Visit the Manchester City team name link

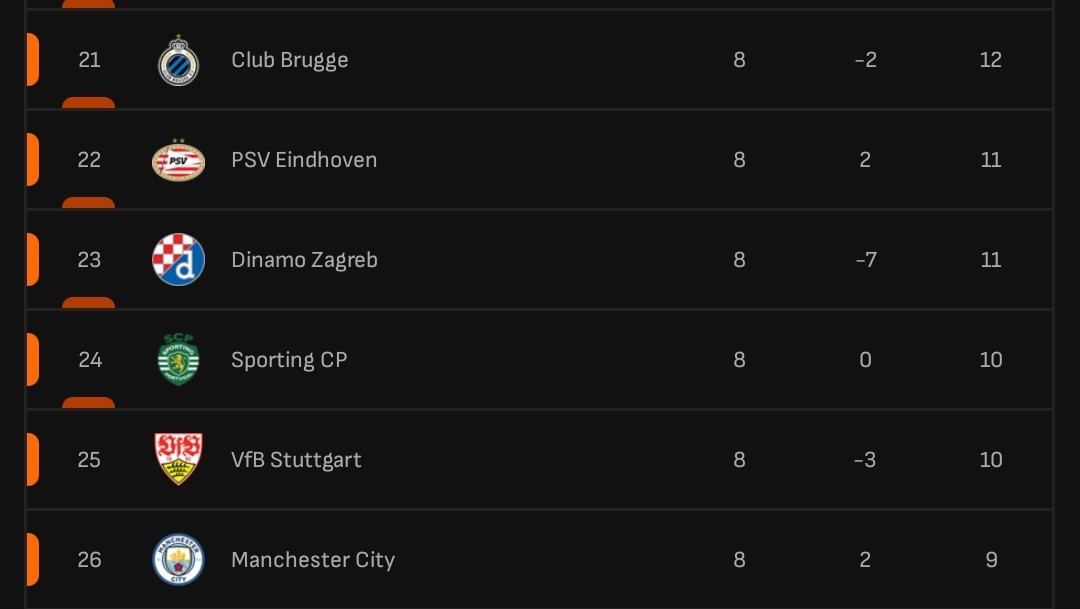(313, 559)
